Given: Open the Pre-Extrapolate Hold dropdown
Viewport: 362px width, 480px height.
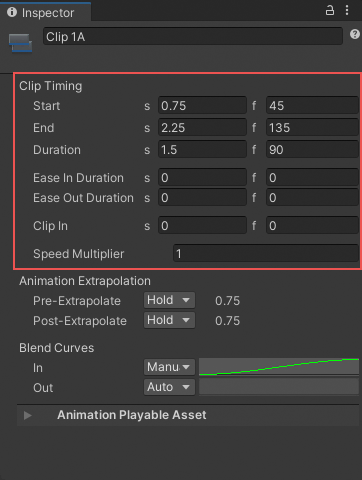Looking at the screenshot, I should tap(169, 300).
